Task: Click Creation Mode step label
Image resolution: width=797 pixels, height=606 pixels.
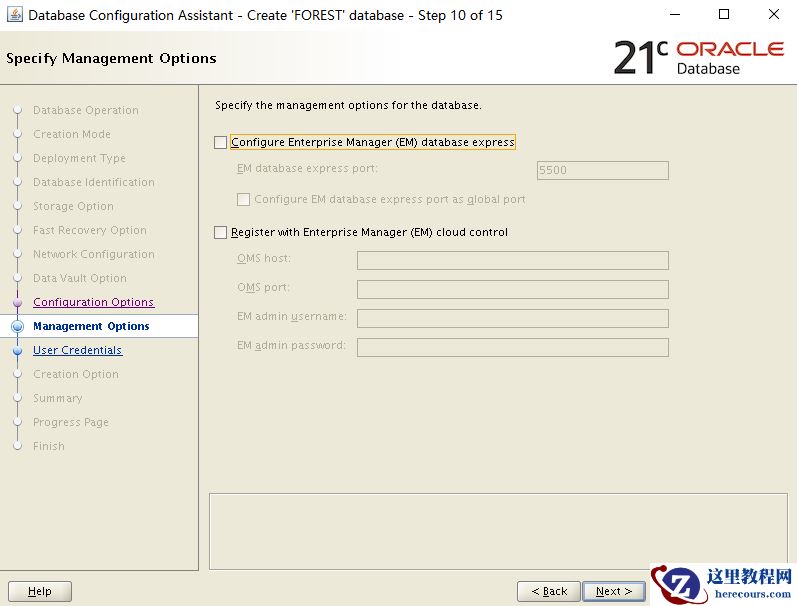Action: click(72, 134)
